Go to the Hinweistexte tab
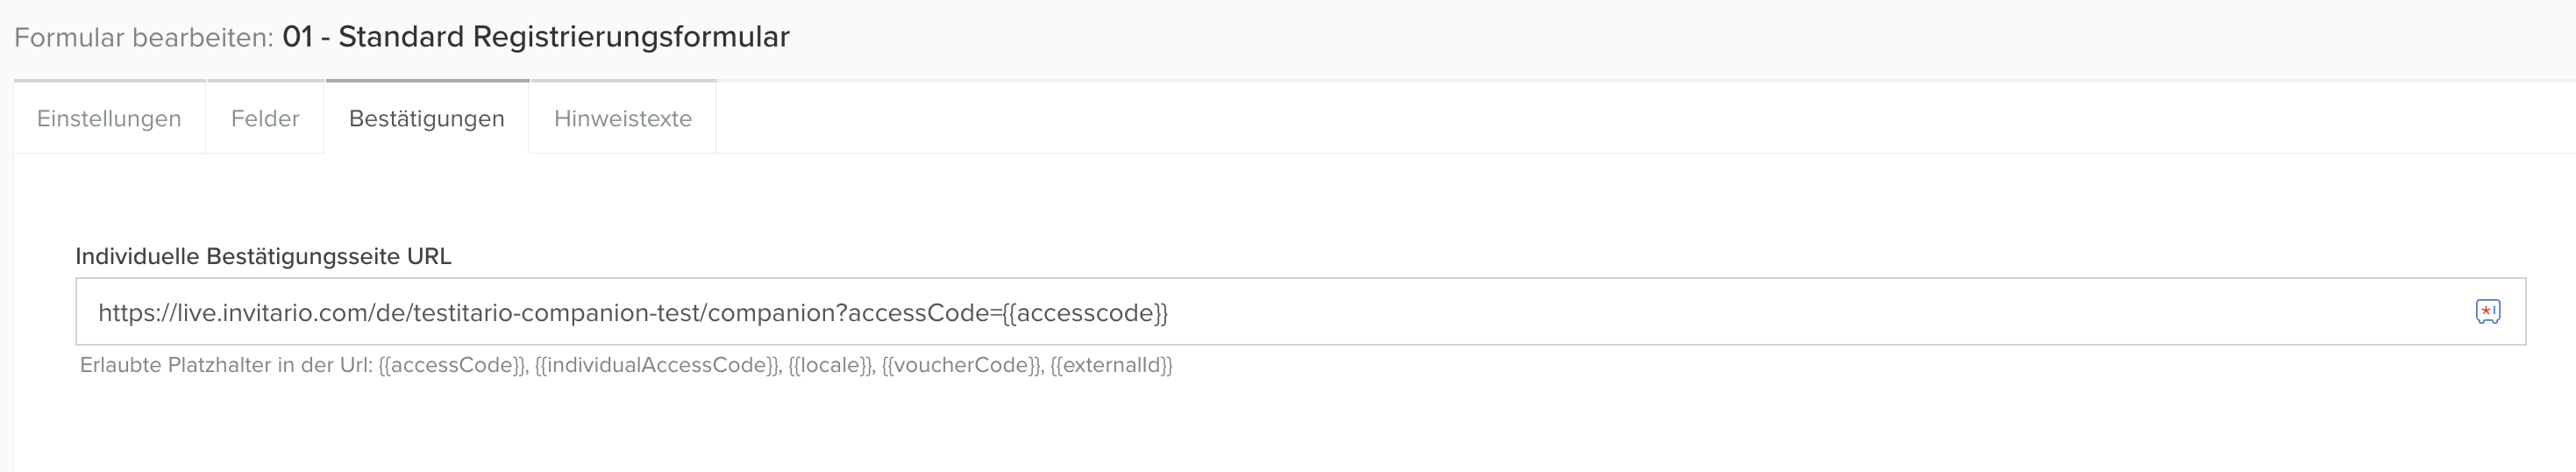Image resolution: width=2576 pixels, height=472 pixels. click(x=622, y=119)
